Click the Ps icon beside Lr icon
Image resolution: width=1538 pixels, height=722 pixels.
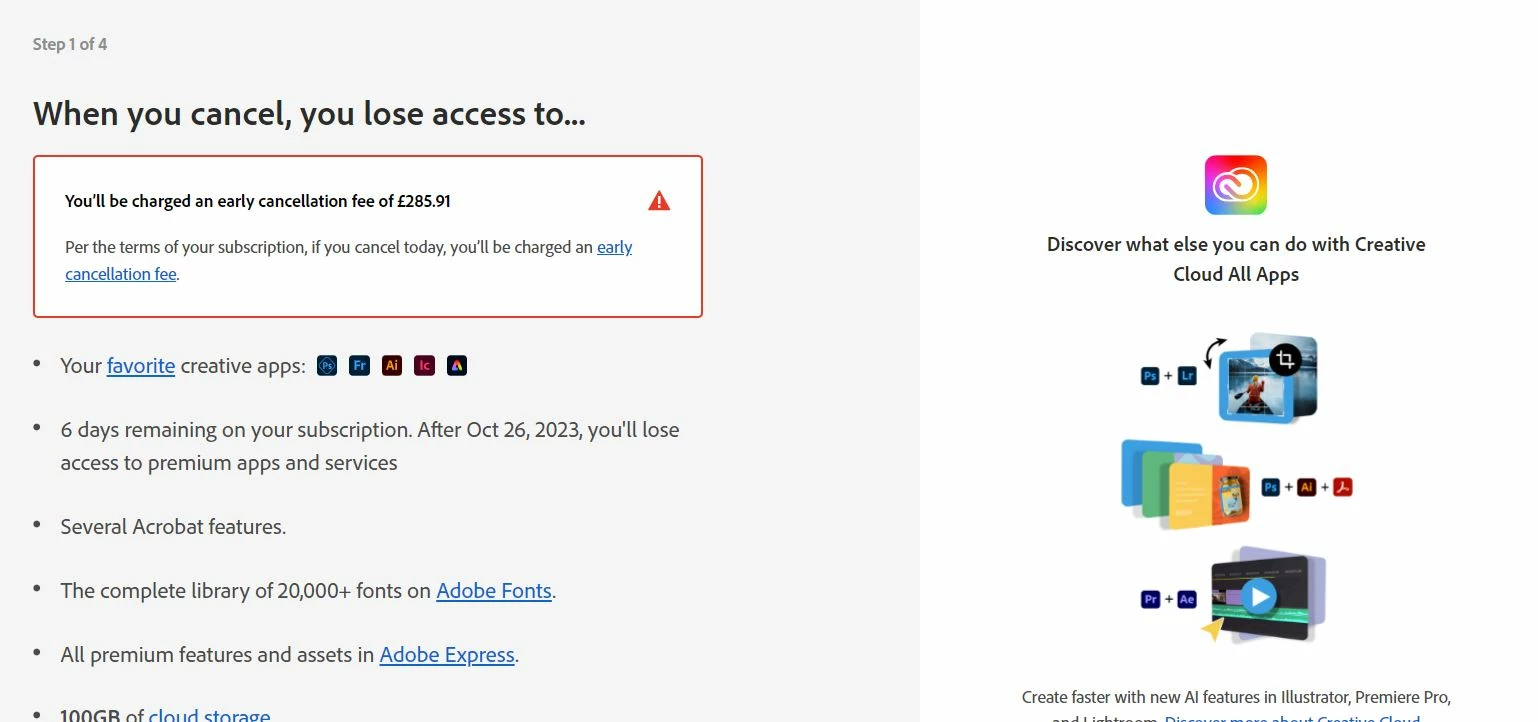click(1150, 376)
